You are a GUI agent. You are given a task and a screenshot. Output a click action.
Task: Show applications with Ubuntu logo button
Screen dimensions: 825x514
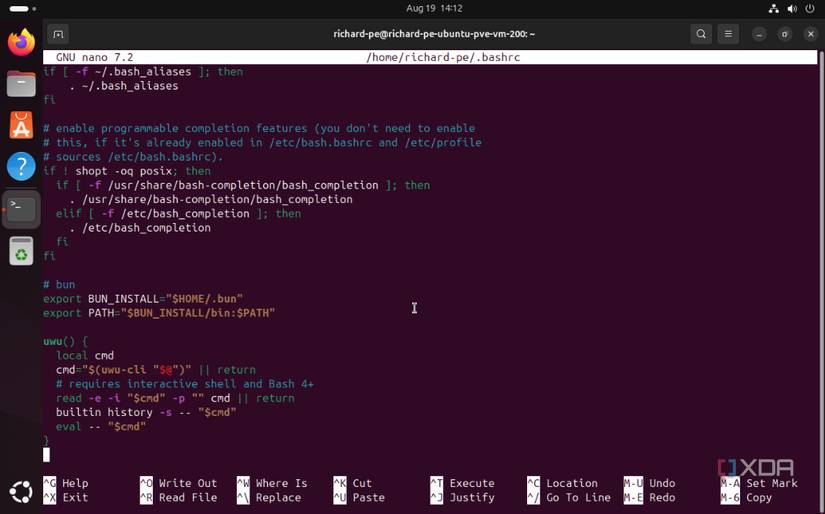21,492
